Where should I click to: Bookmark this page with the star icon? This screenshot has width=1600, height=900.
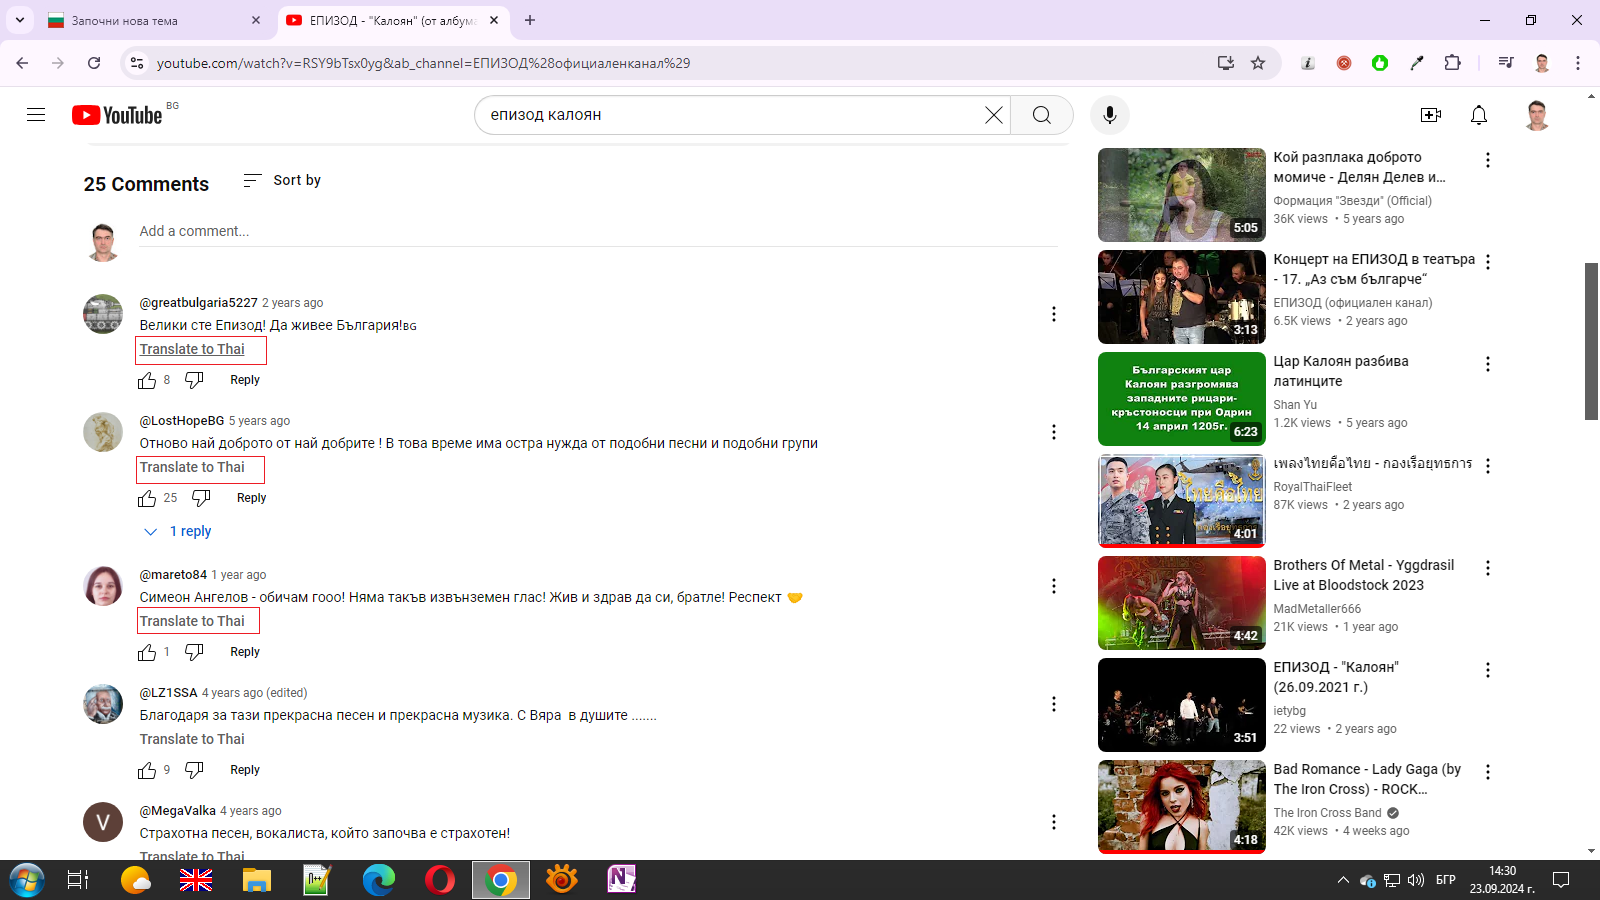1258,63
